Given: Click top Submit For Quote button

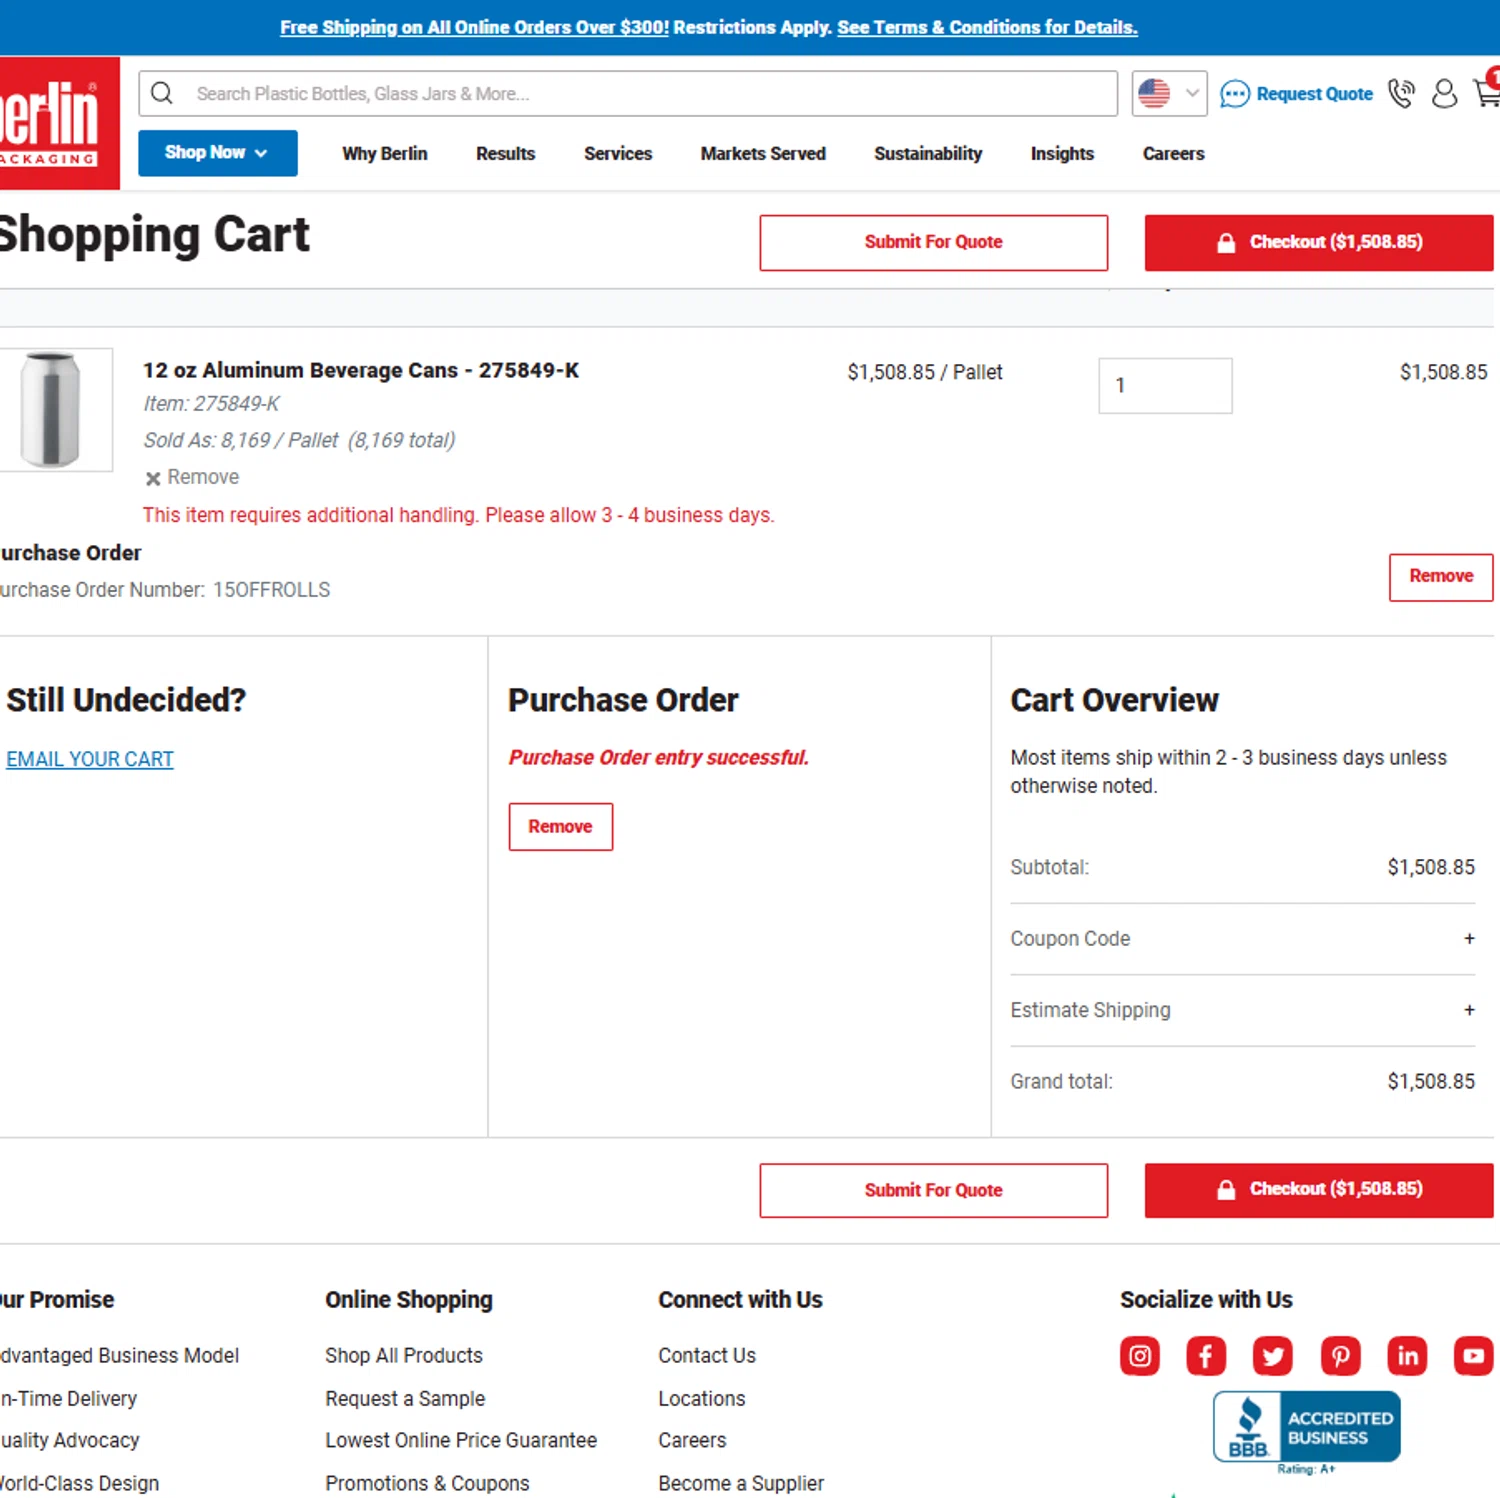Looking at the screenshot, I should click(x=933, y=242).
